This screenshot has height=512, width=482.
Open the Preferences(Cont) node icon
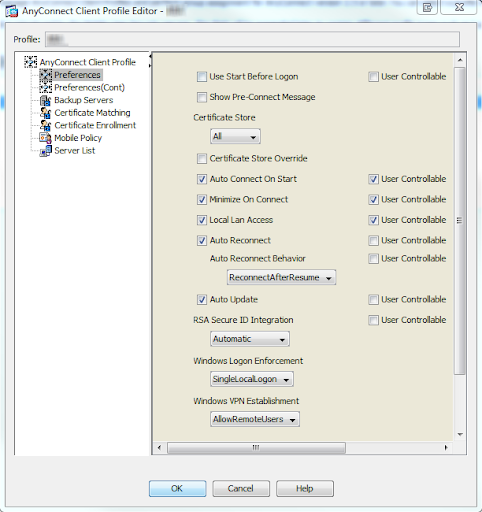tap(46, 87)
